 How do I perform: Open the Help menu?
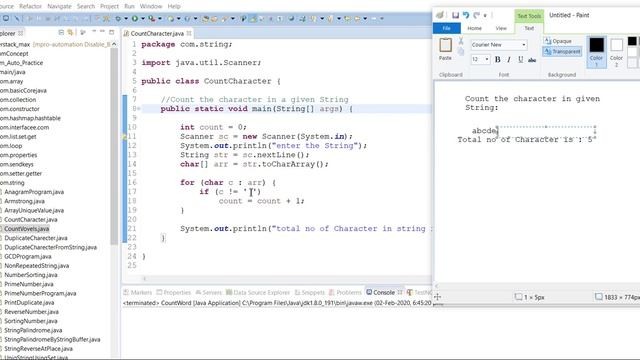click(174, 6)
